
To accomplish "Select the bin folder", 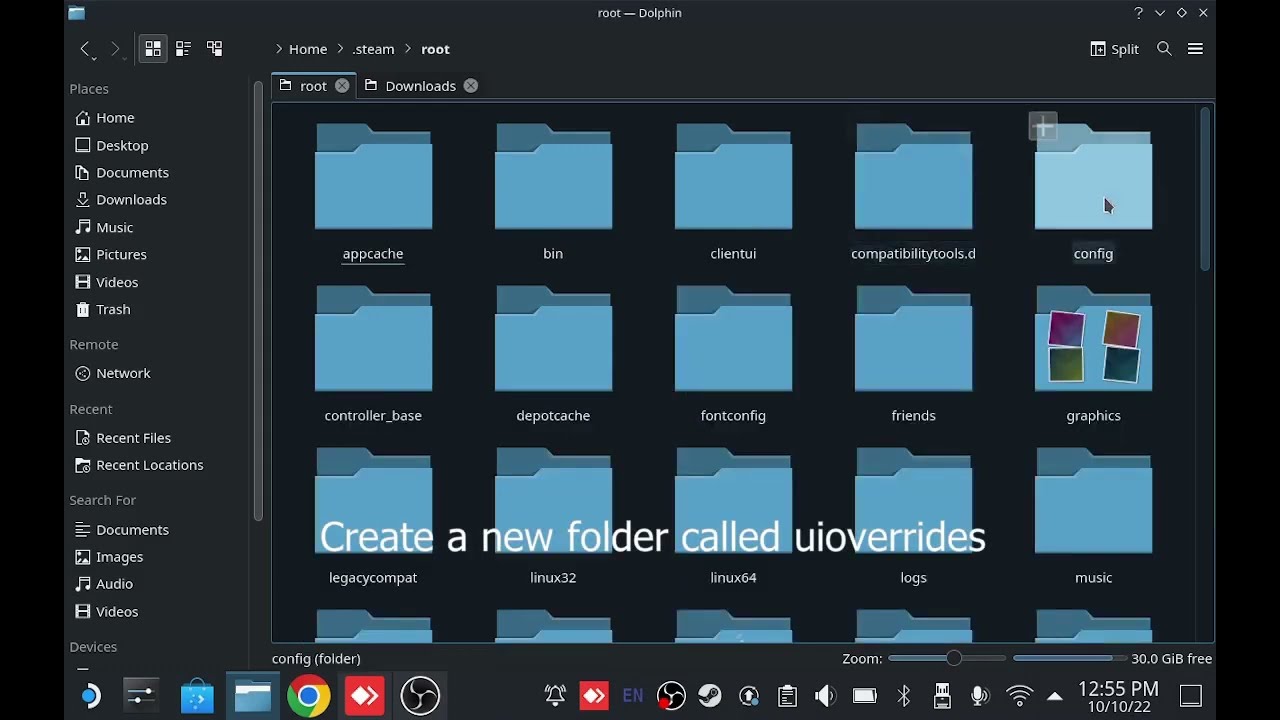I will pos(553,178).
